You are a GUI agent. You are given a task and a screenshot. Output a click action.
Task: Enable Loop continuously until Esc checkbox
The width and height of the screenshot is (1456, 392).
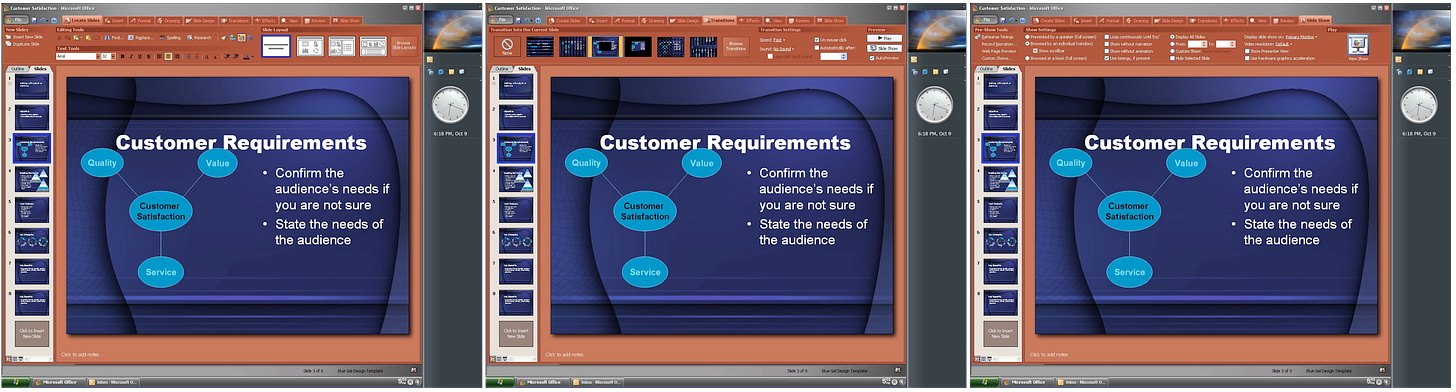(1107, 37)
